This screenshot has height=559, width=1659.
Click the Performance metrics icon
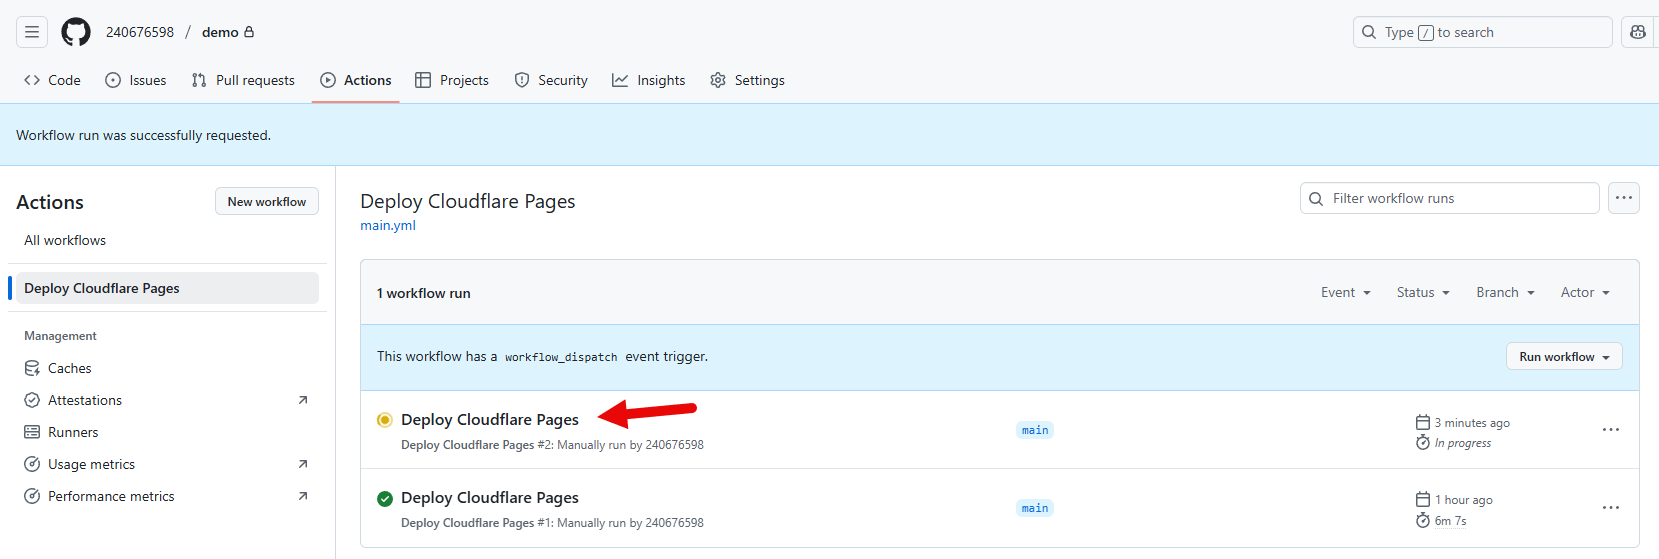point(32,496)
